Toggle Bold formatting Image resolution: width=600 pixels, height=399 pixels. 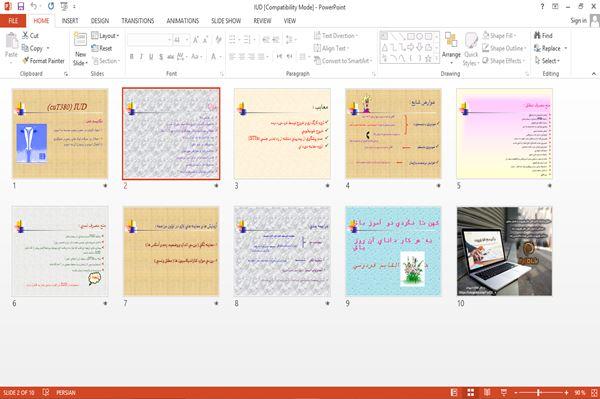point(132,57)
